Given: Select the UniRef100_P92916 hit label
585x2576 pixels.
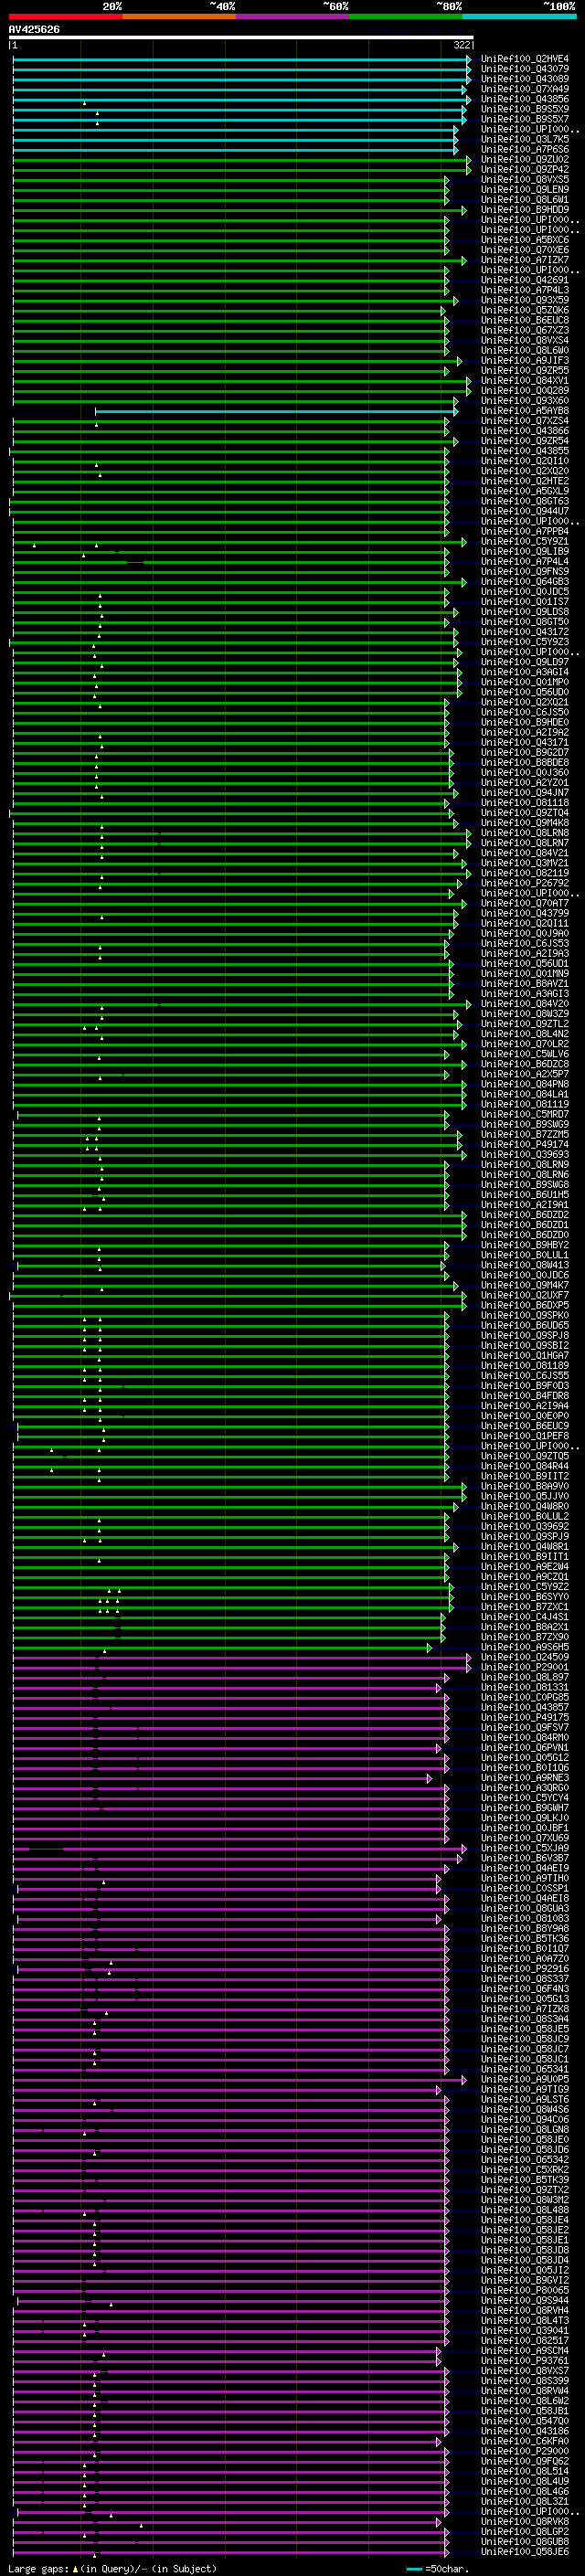Looking at the screenshot, I should pos(524,1968).
